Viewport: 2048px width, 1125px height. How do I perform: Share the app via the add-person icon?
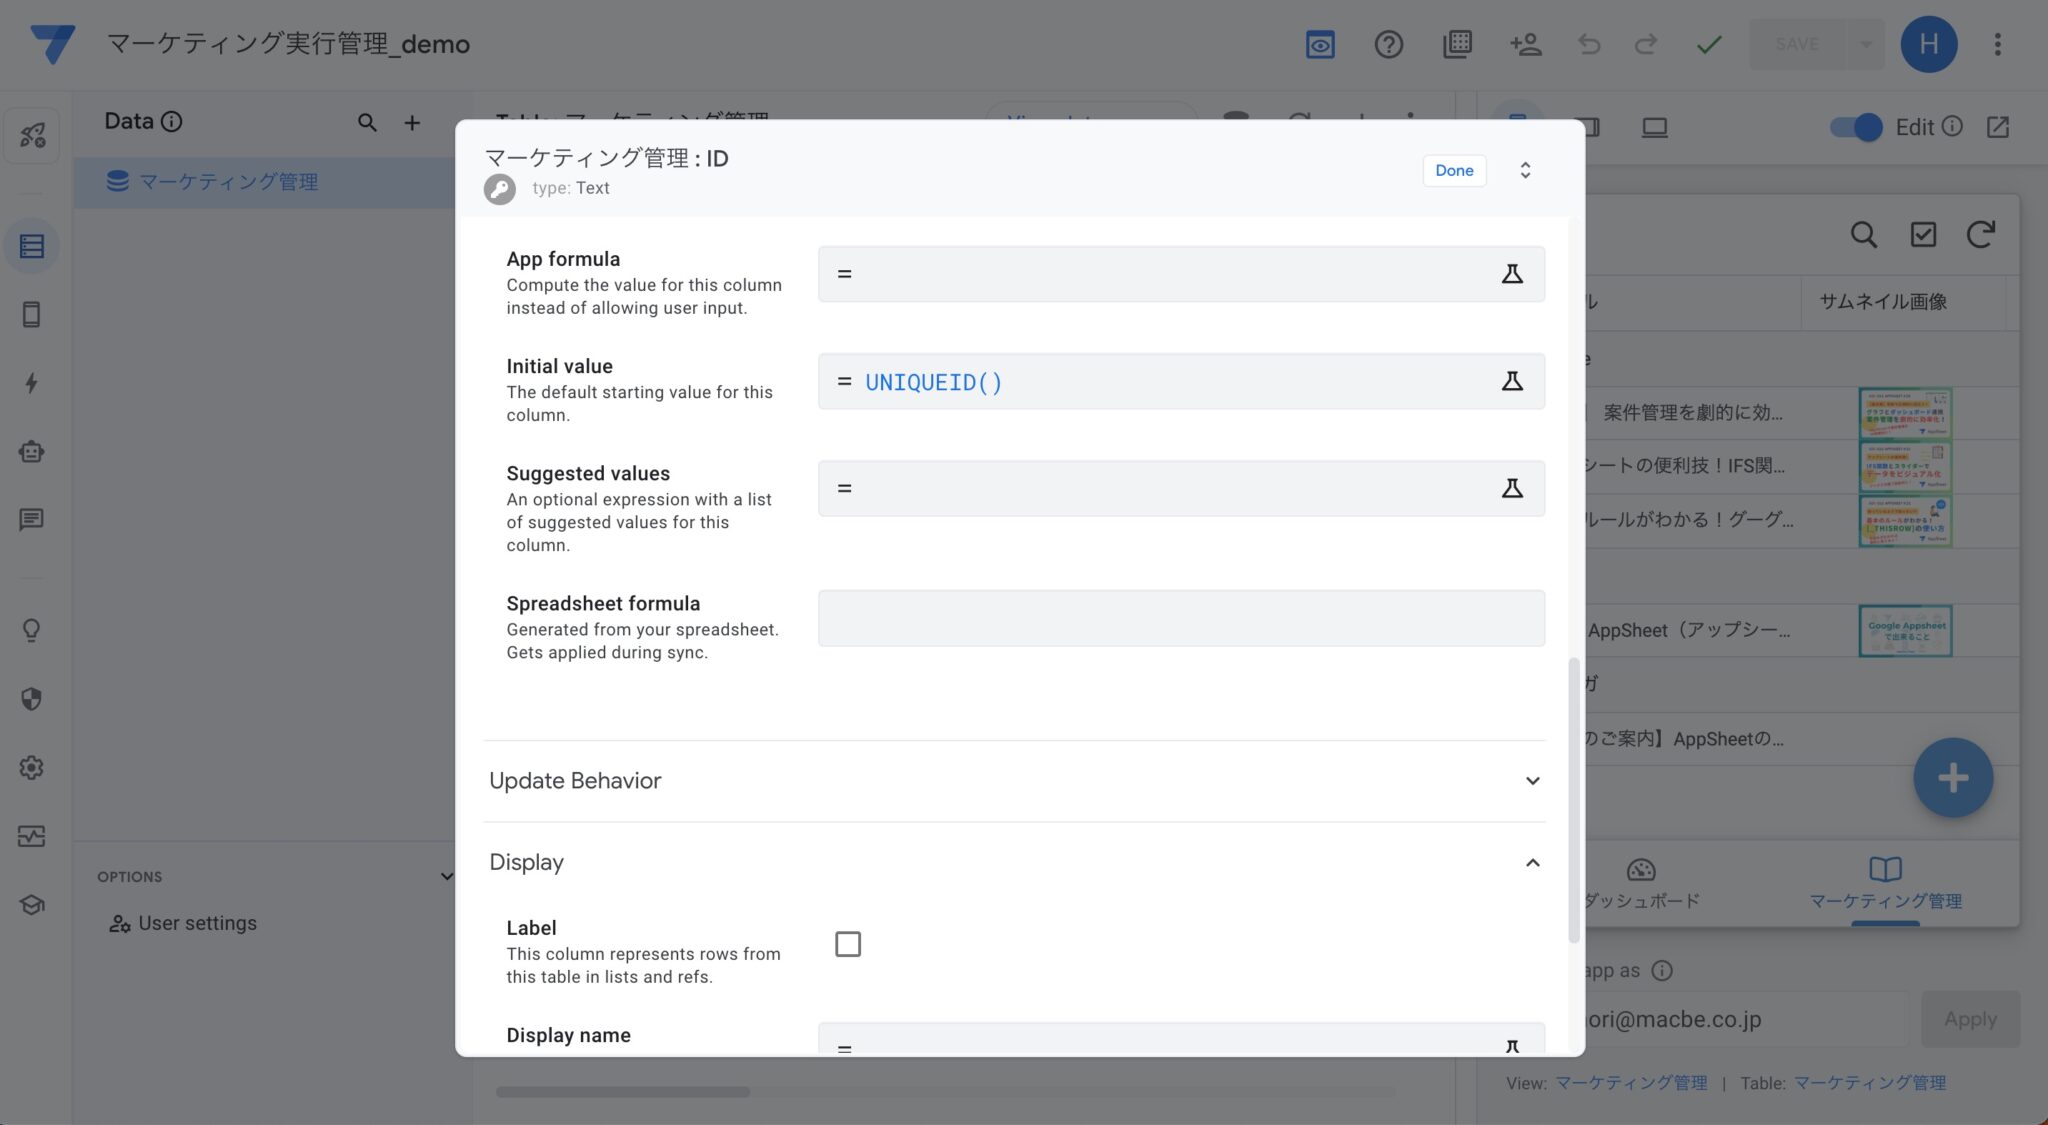click(x=1524, y=44)
